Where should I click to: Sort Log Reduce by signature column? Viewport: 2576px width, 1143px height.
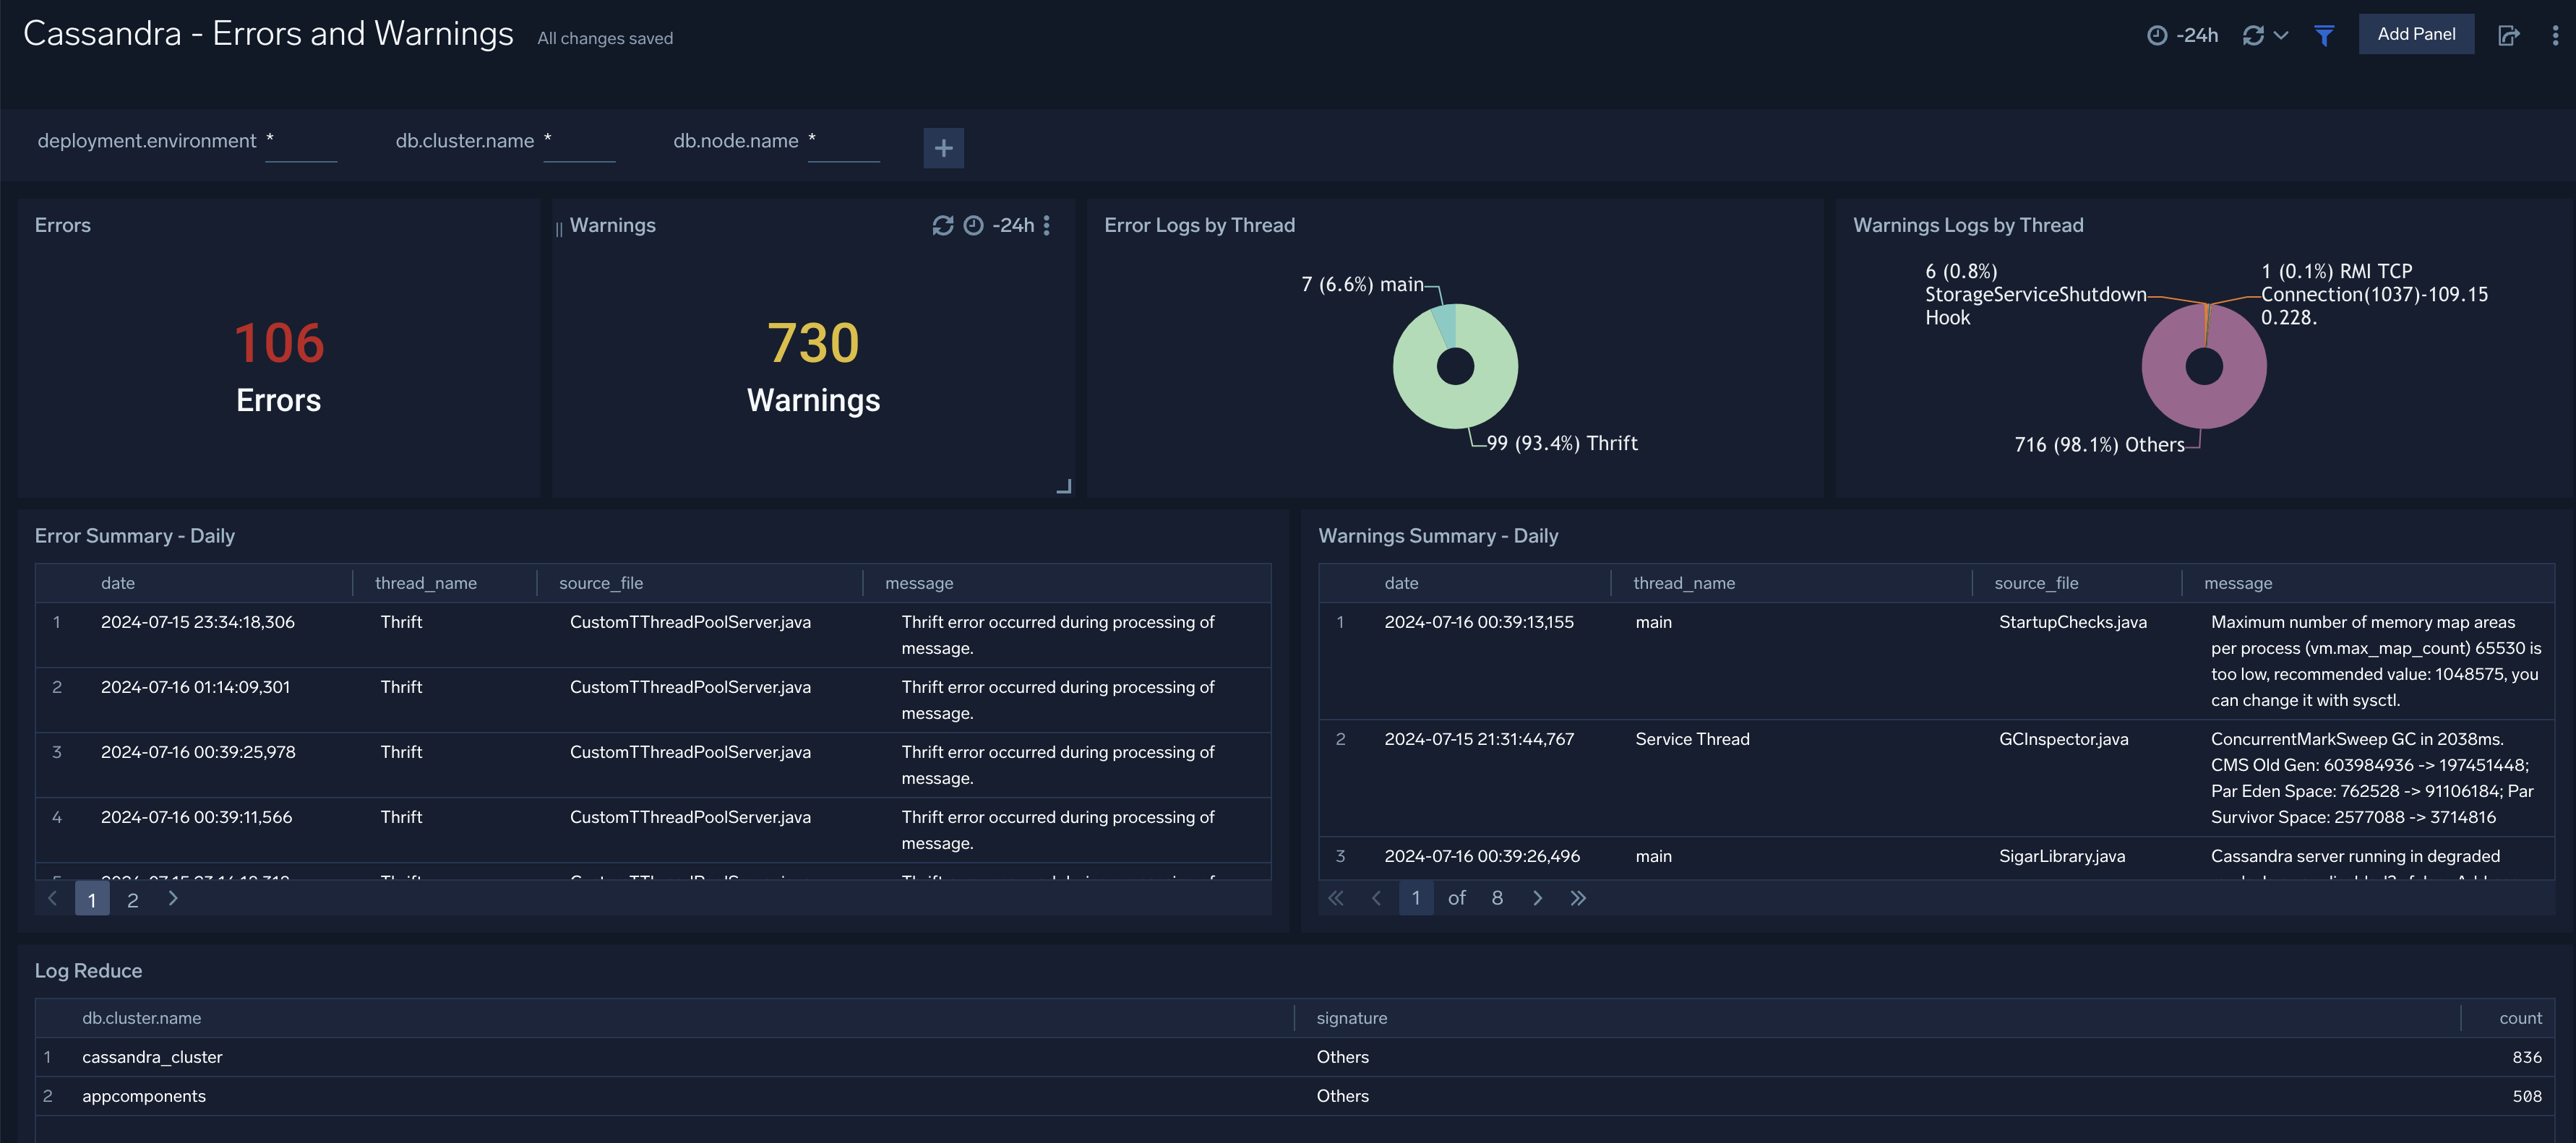pos(1351,1018)
